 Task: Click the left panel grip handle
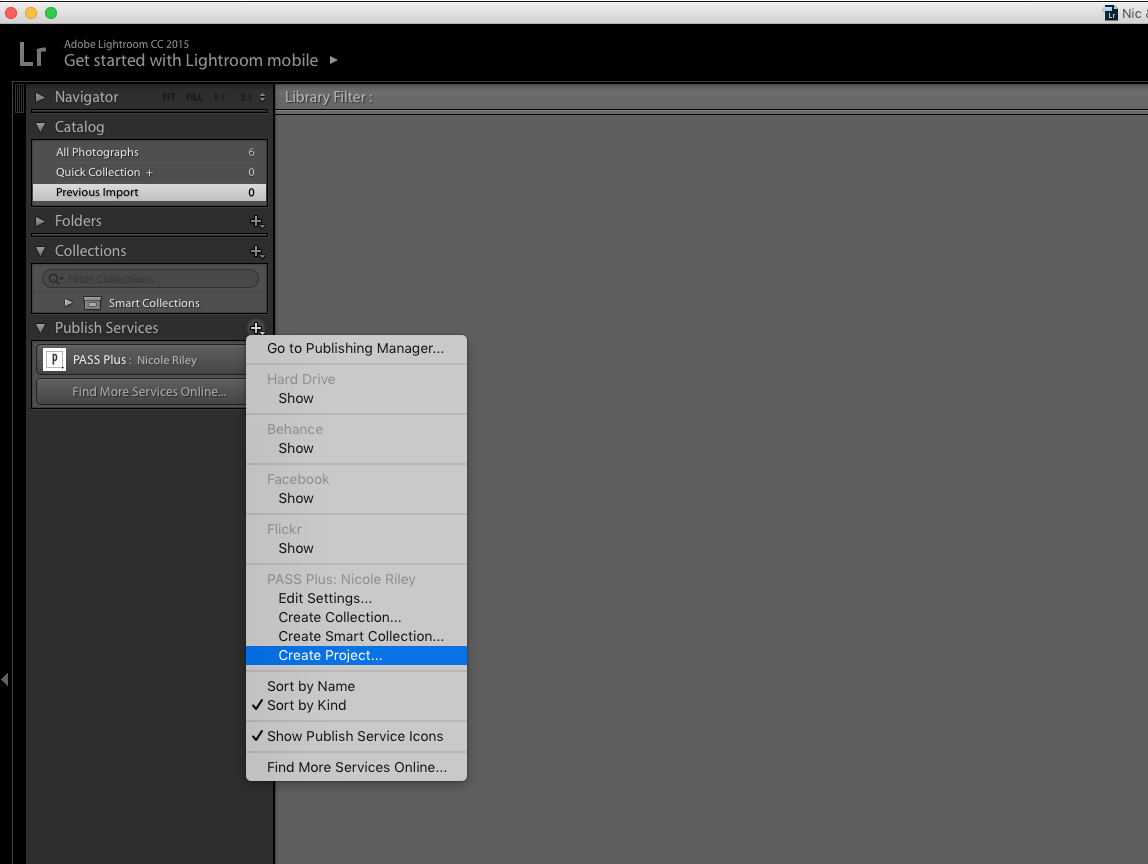click(19, 97)
